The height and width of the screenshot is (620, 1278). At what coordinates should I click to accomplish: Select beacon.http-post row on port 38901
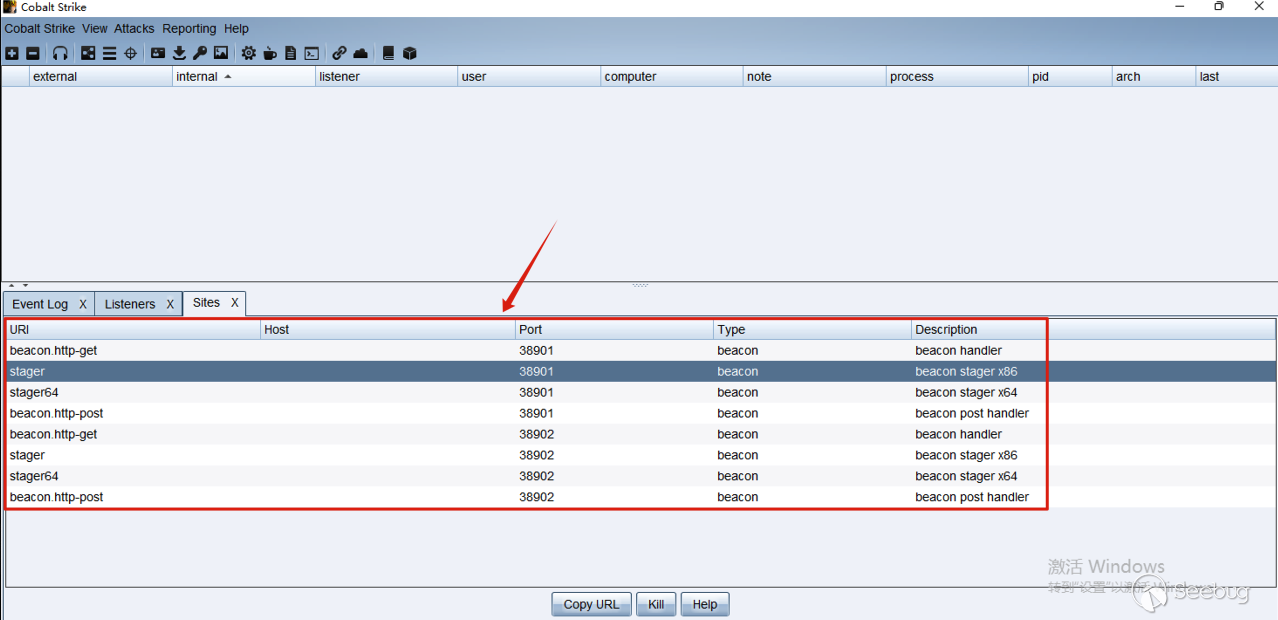[x=640, y=413]
